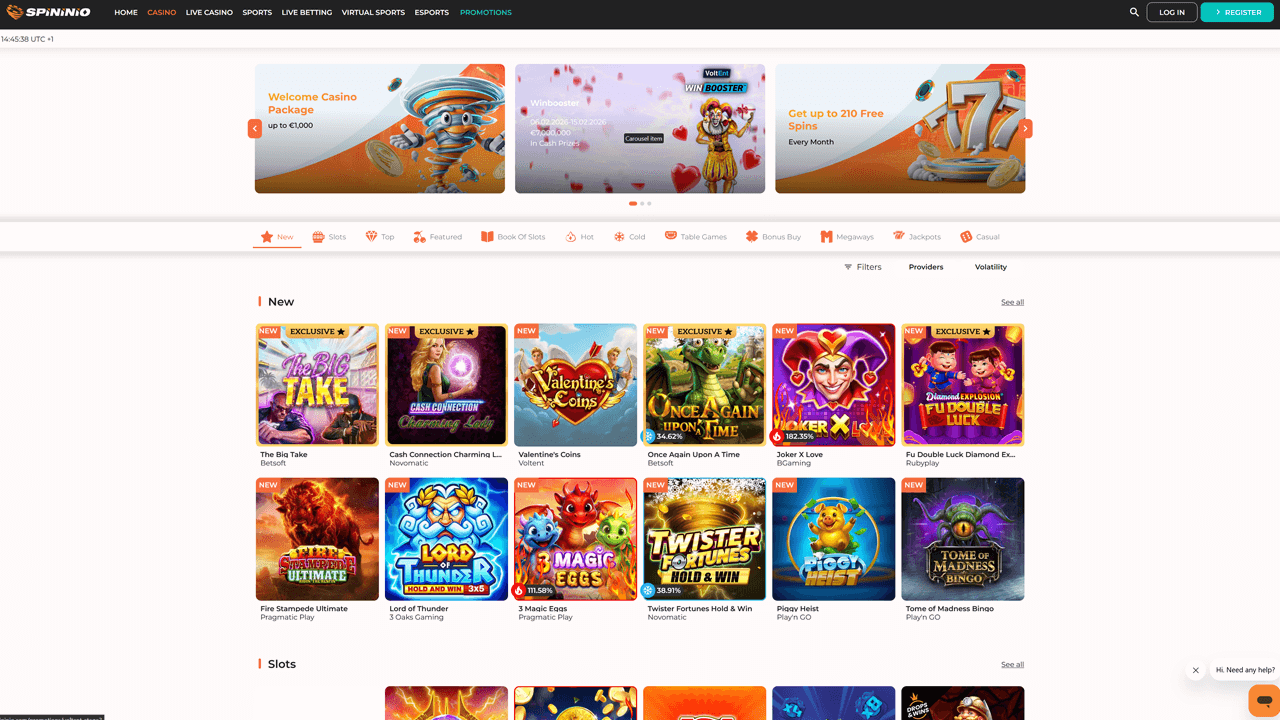
Task: Select the Featured cherries category icon
Action: click(420, 237)
